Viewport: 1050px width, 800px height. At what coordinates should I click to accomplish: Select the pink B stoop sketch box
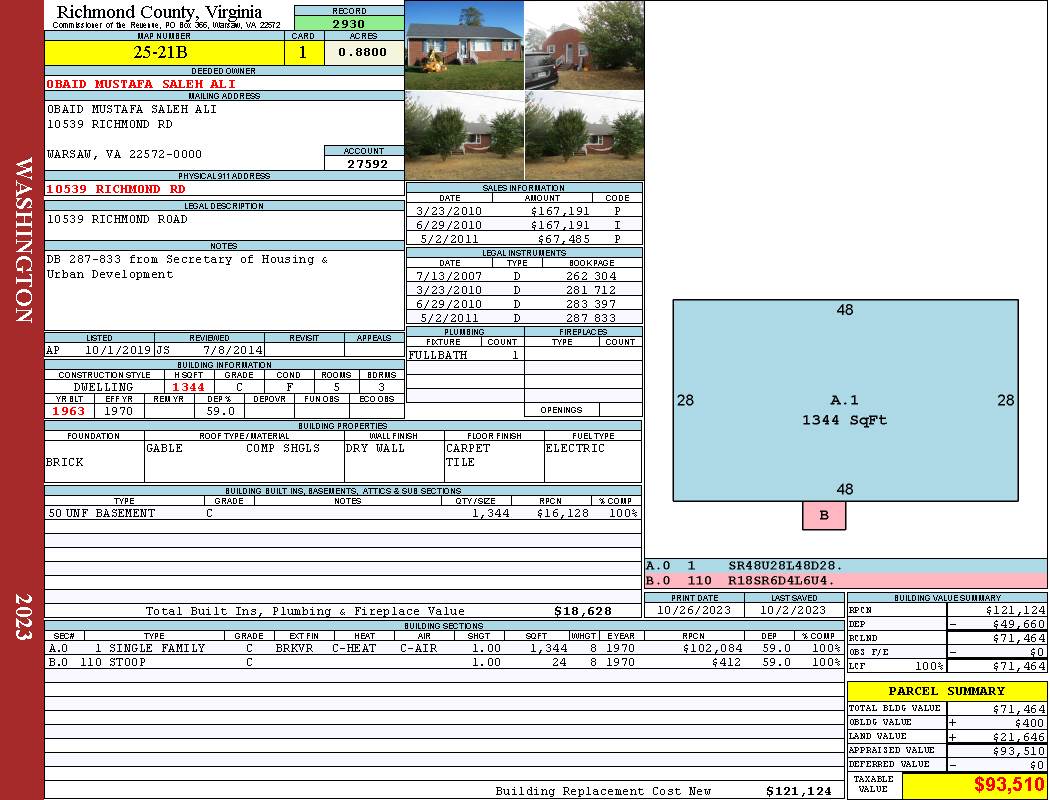(824, 515)
